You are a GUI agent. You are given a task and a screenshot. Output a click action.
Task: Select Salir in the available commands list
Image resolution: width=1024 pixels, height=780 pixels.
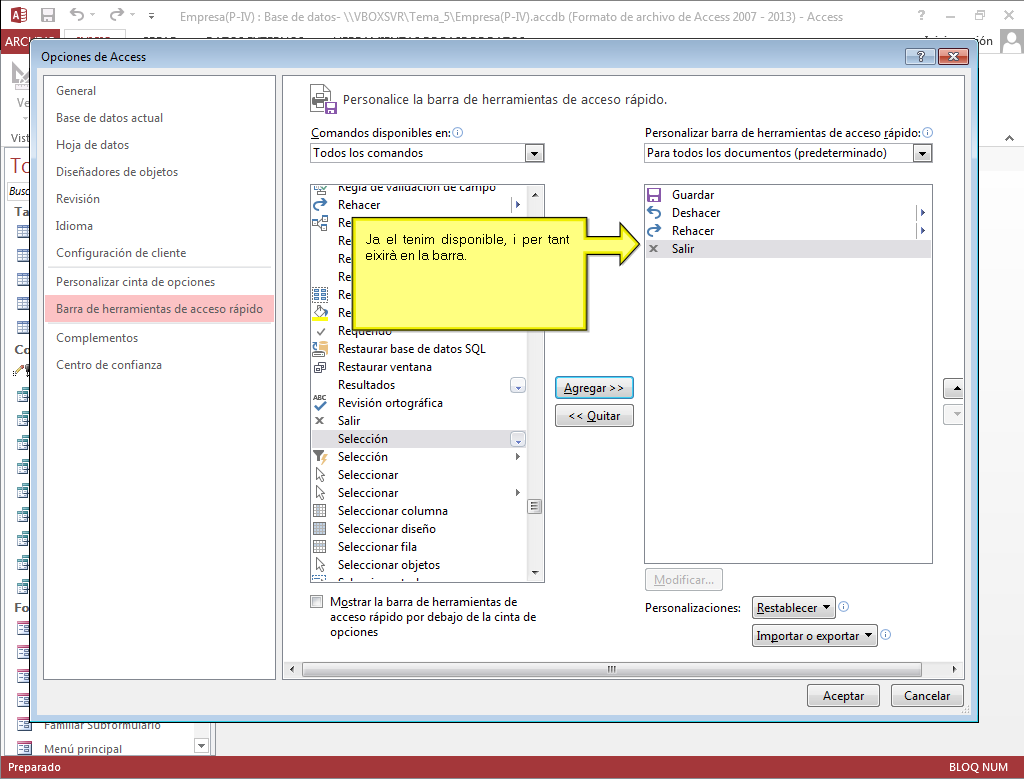pyautogui.click(x=419, y=421)
